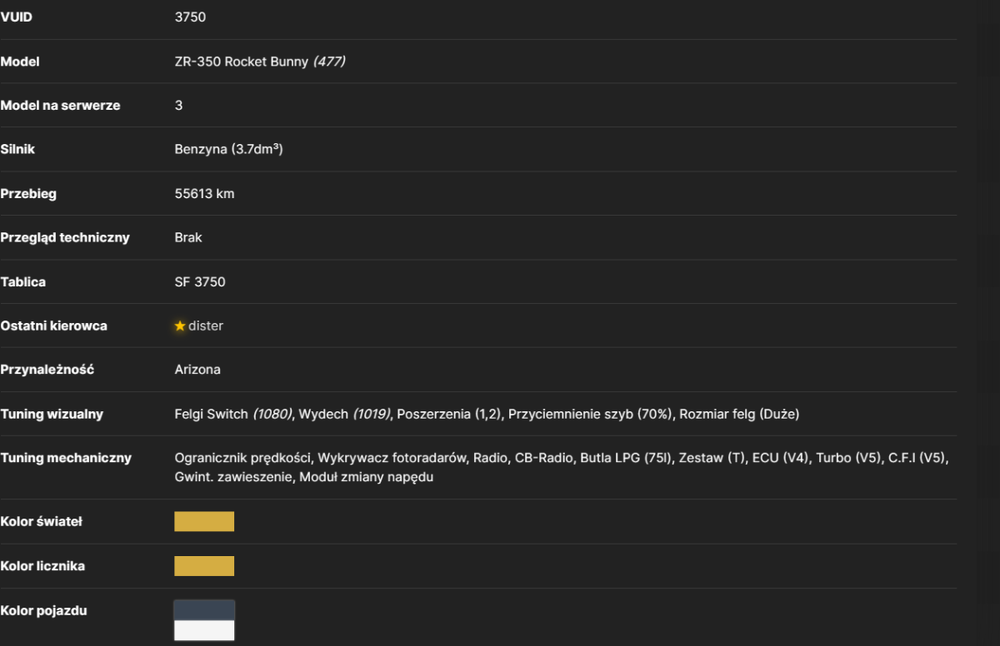Click the gold star next to dister
The image size is (1000, 646).
[180, 326]
